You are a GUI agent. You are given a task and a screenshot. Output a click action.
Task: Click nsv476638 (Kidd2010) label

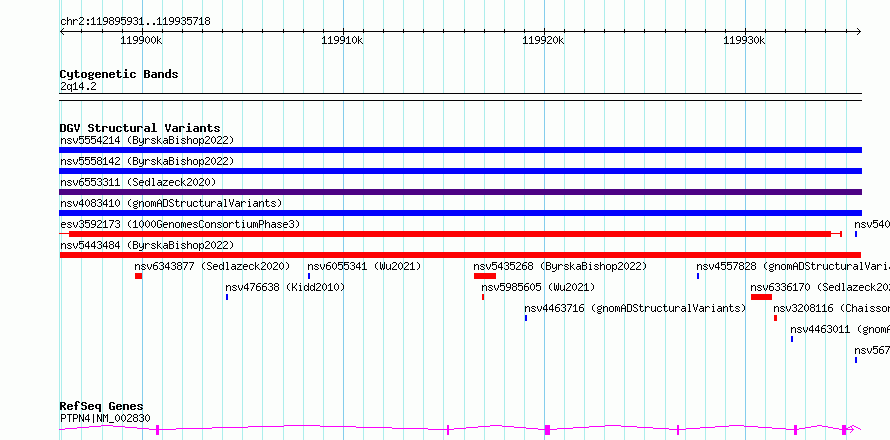(x=285, y=287)
